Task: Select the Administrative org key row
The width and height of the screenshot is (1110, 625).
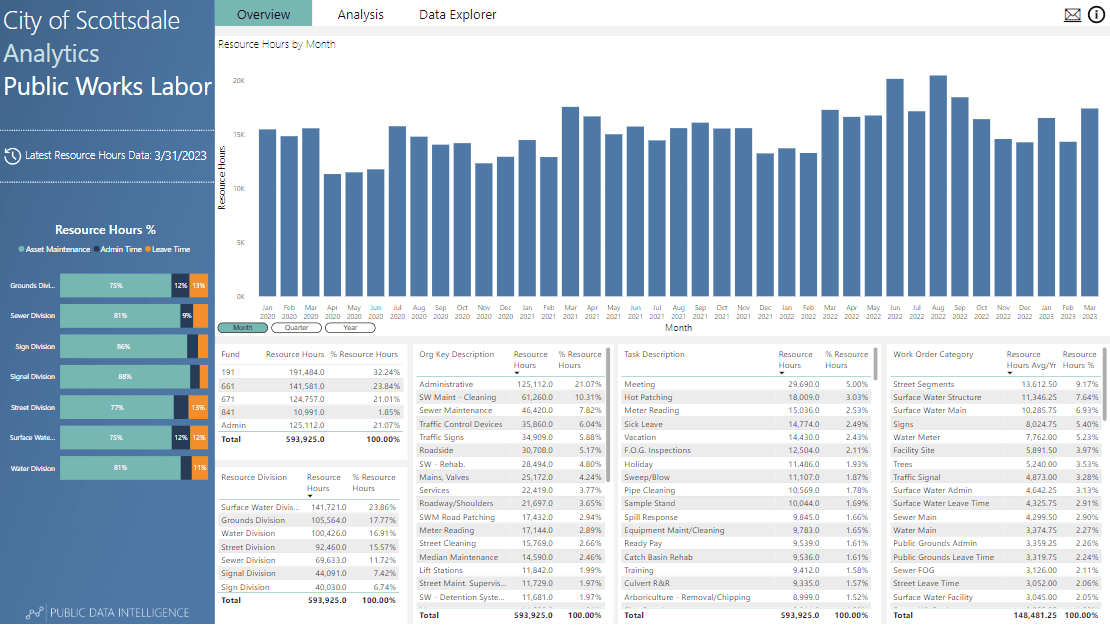Action: (x=510, y=384)
